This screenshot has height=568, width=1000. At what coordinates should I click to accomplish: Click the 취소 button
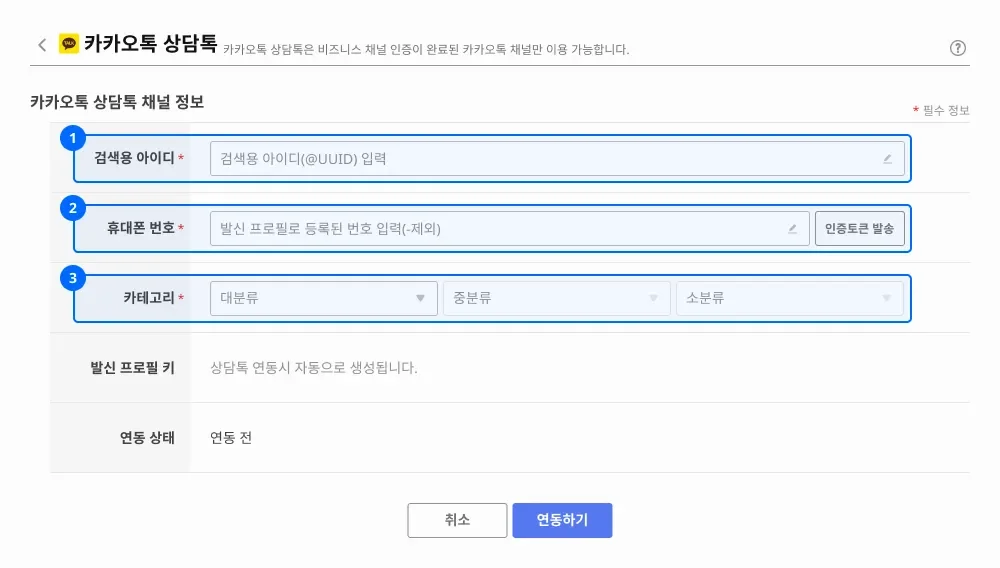[x=457, y=520]
